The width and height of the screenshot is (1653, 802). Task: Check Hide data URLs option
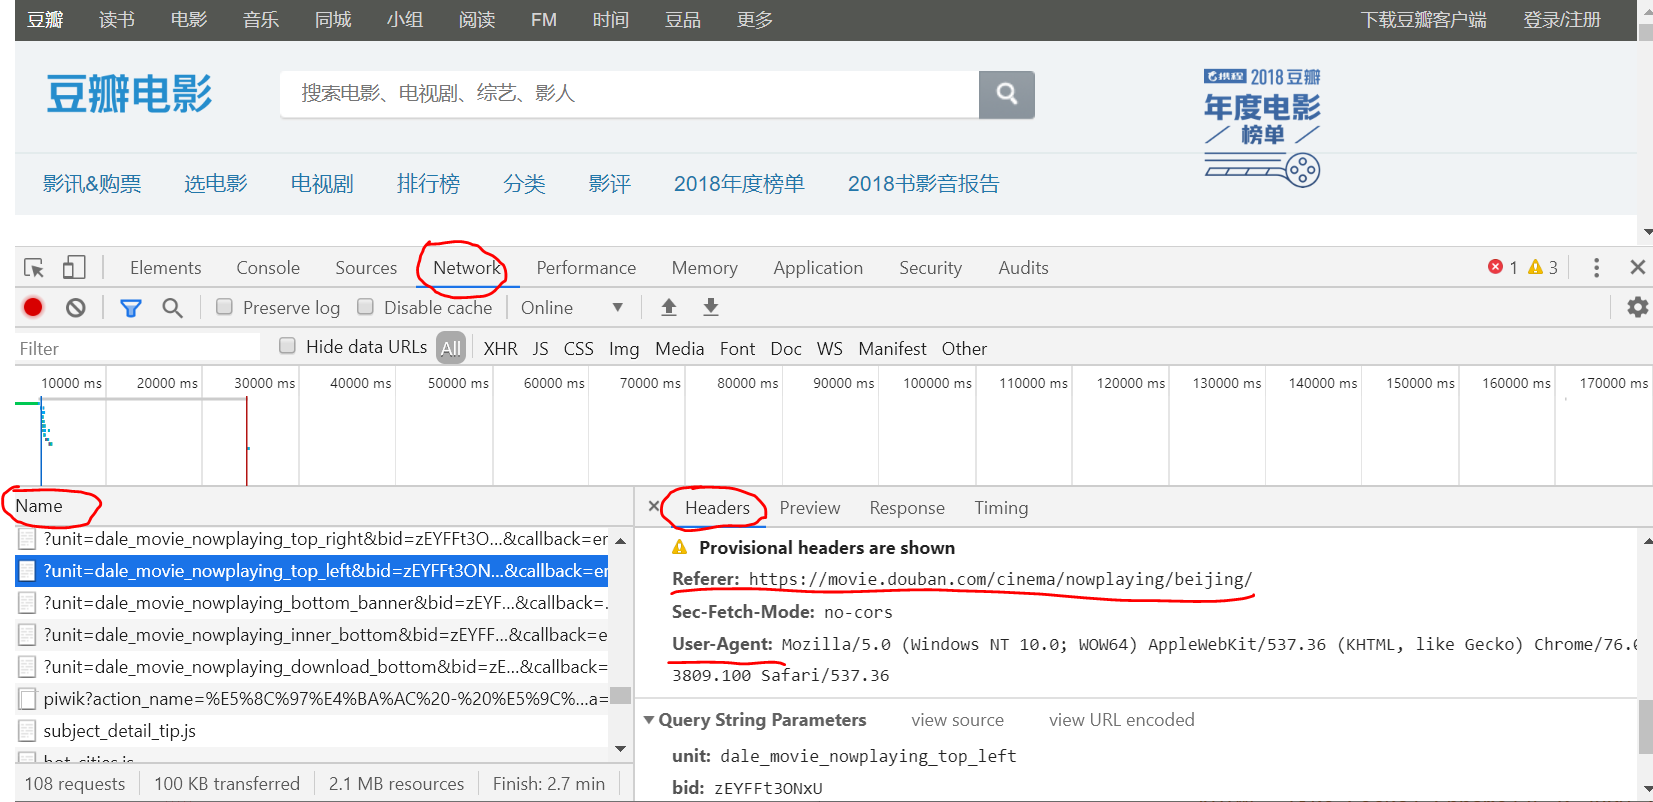[288, 346]
